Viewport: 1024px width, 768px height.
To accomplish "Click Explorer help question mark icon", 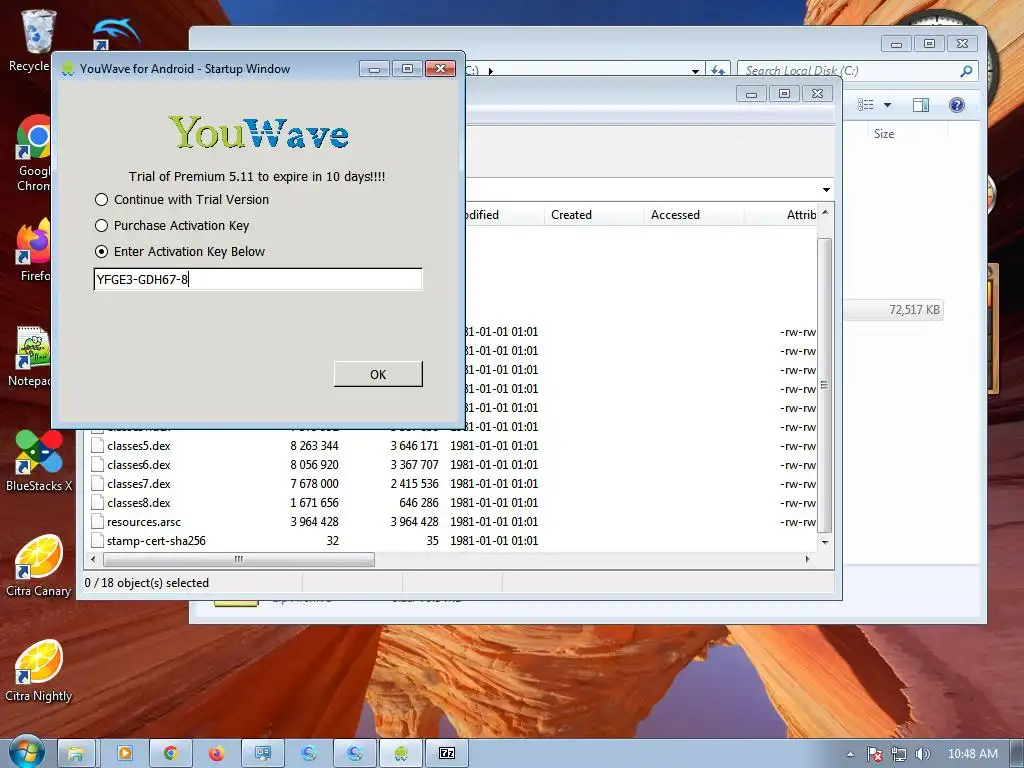I will pyautogui.click(x=957, y=104).
